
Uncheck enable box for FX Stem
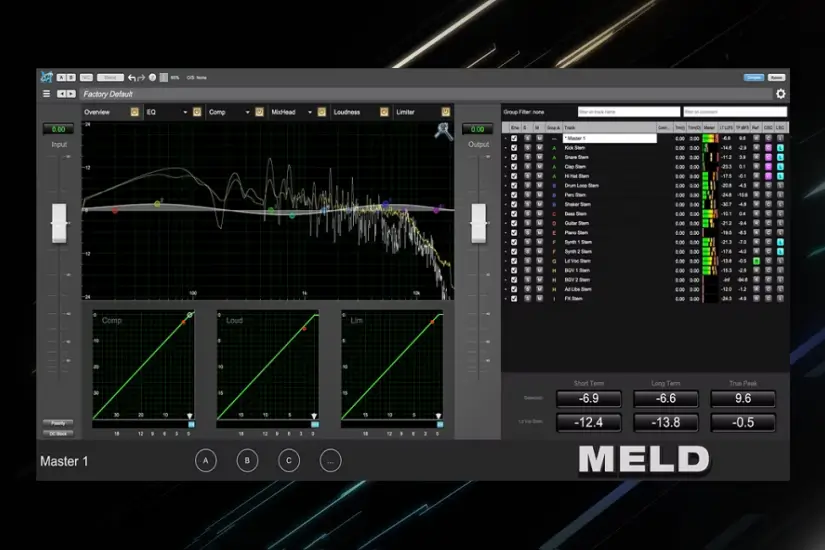tap(514, 298)
